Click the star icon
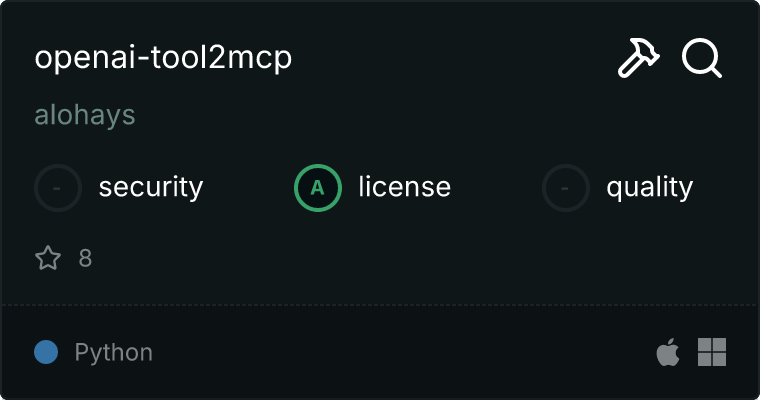Screen dimensions: 760x400 pos(48,257)
